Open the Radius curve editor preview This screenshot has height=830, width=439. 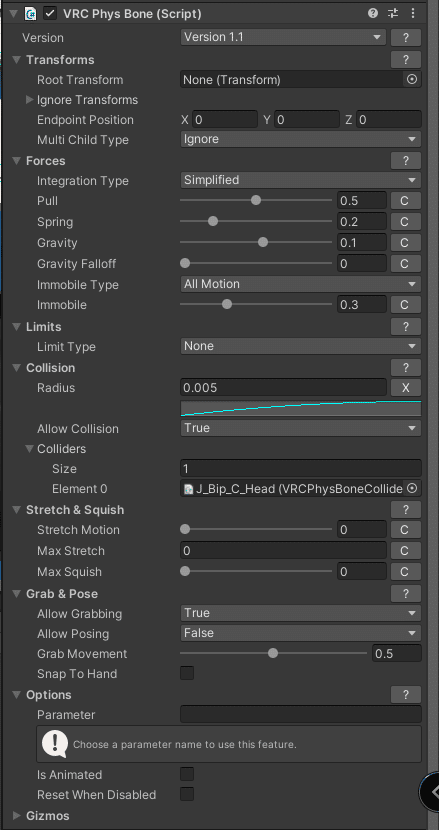(x=301, y=409)
